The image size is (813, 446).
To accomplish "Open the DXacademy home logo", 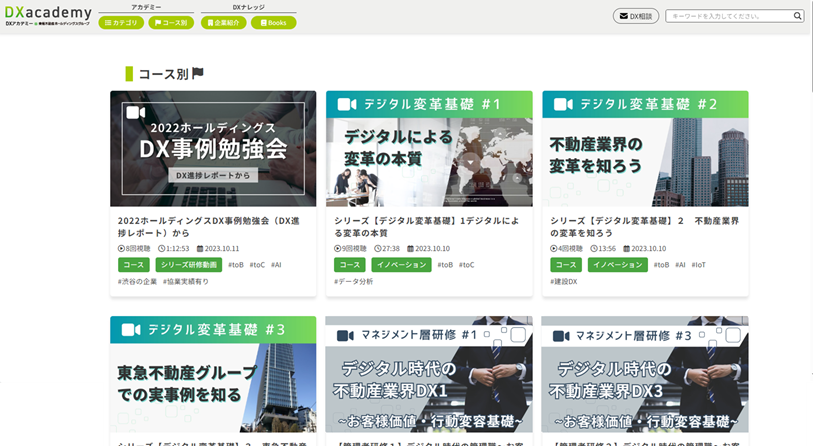I will pos(48,16).
